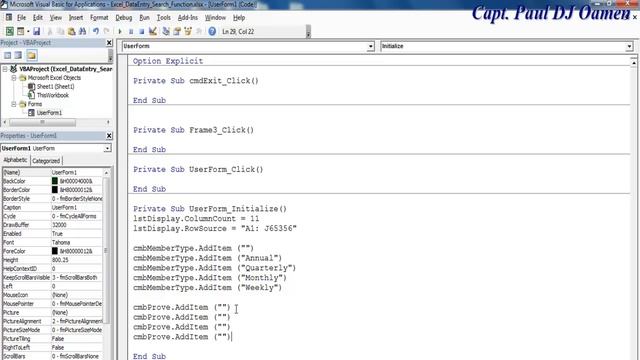Toggle Design Mode icon
The width and height of the screenshot is (640, 360).
coord(153,31)
